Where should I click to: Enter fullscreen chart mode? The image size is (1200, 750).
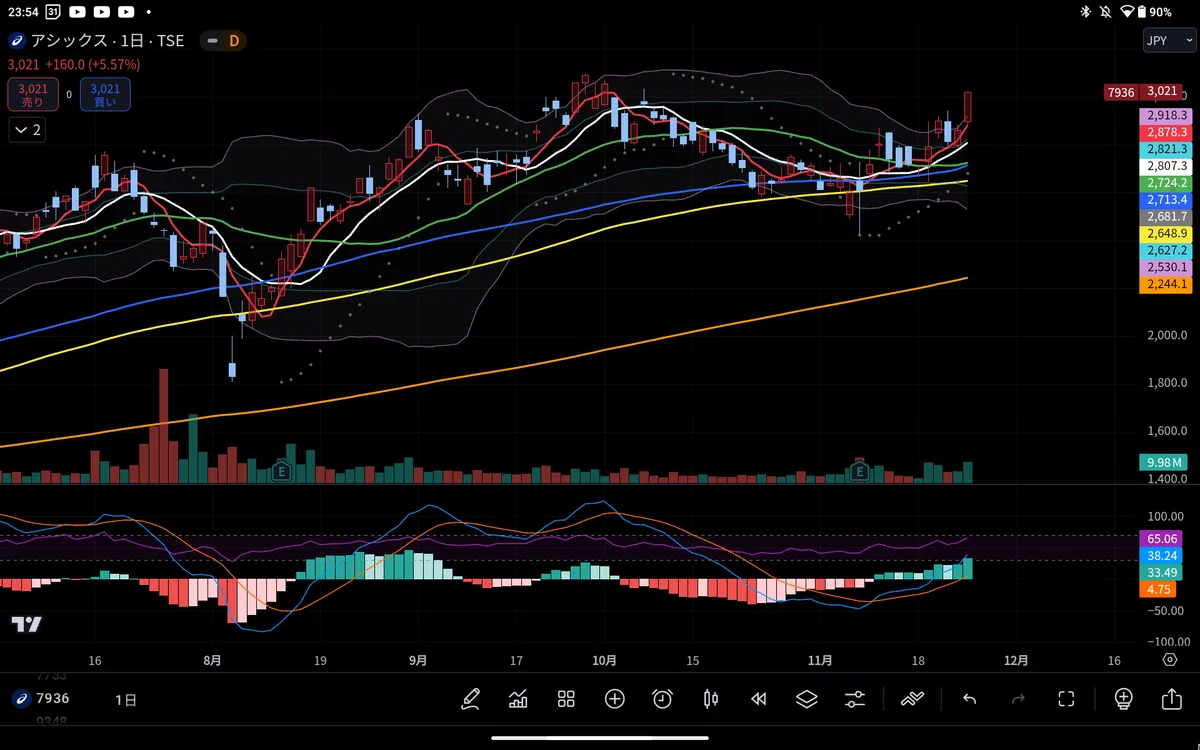(x=1066, y=699)
